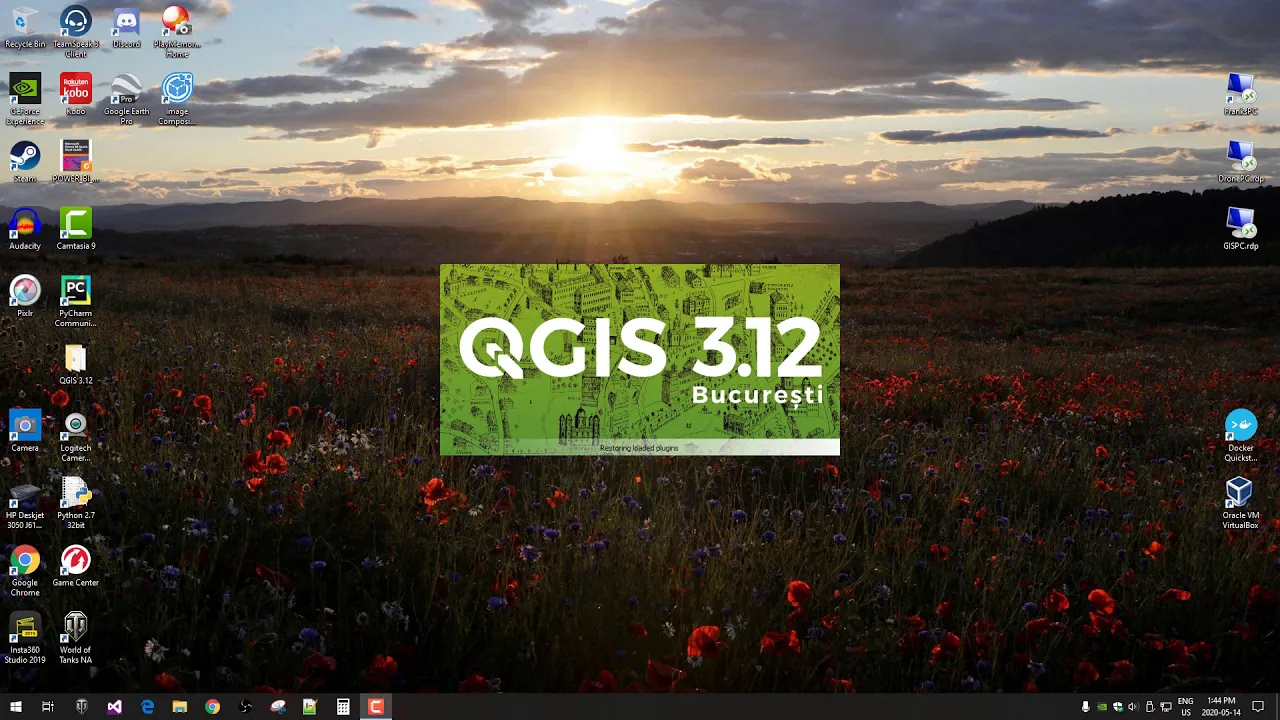Select Python 2.7 32bit desktop icon
This screenshot has width=1280, height=720.
pyautogui.click(x=76, y=503)
